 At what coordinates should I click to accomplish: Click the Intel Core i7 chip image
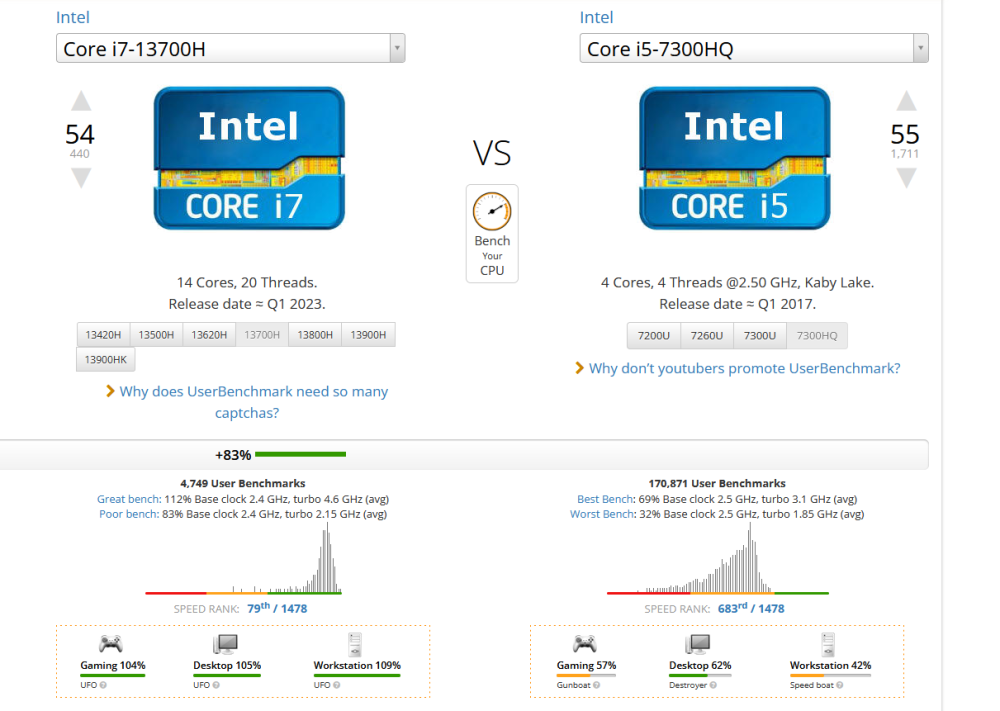tap(249, 158)
